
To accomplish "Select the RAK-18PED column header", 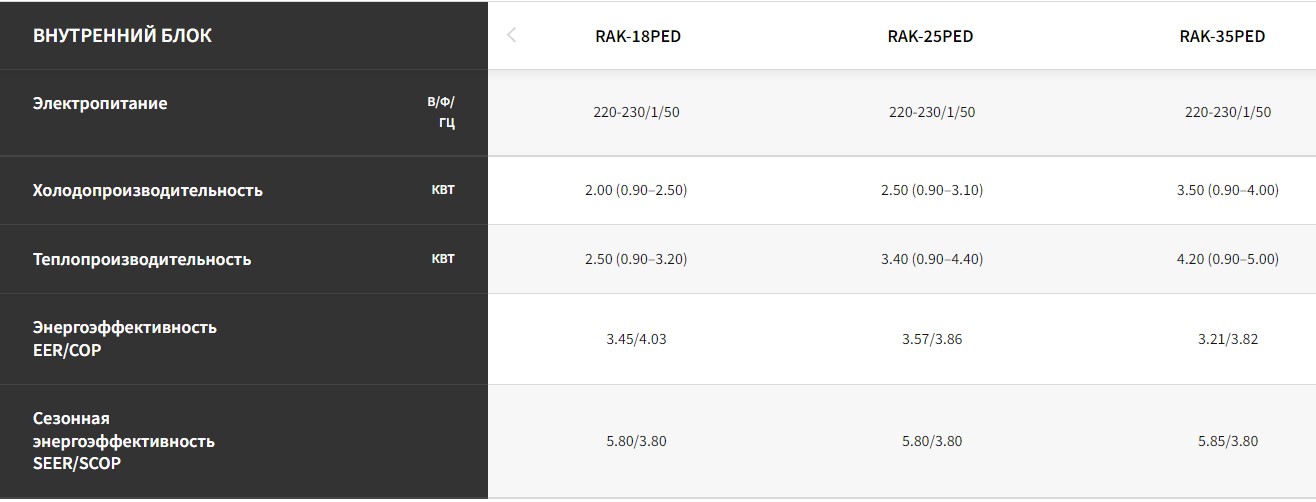I will click(x=638, y=36).
